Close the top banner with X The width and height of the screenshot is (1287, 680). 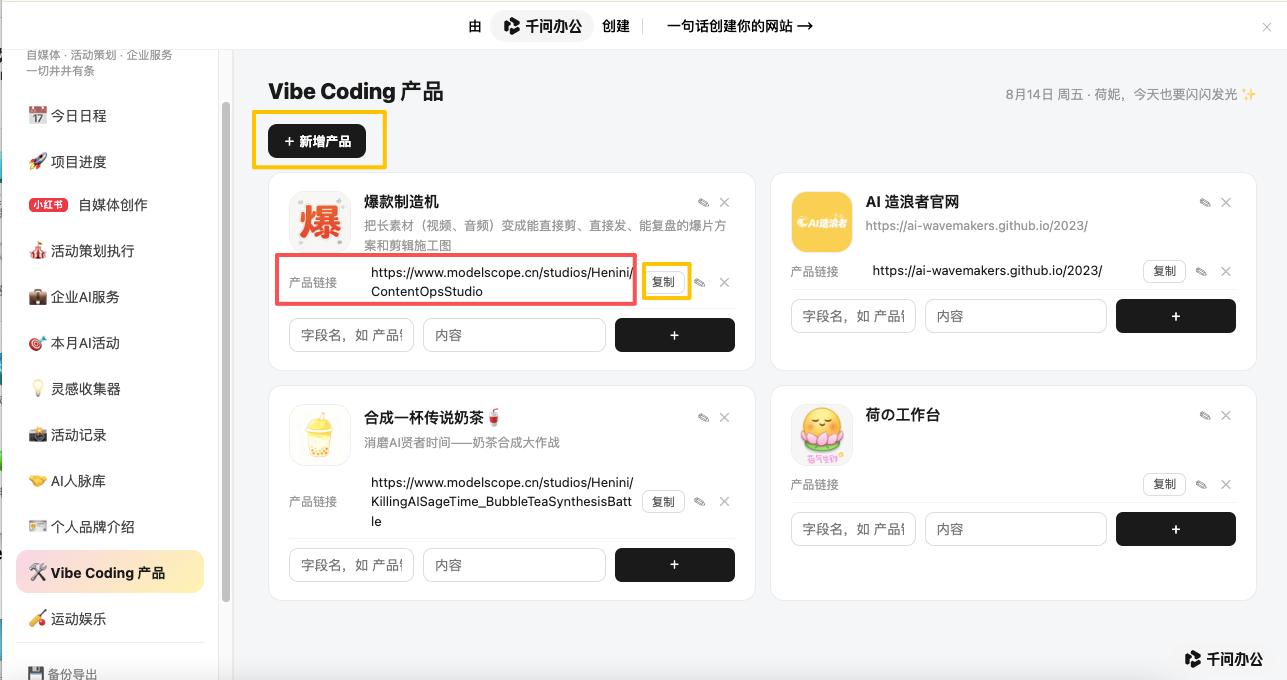[1267, 27]
